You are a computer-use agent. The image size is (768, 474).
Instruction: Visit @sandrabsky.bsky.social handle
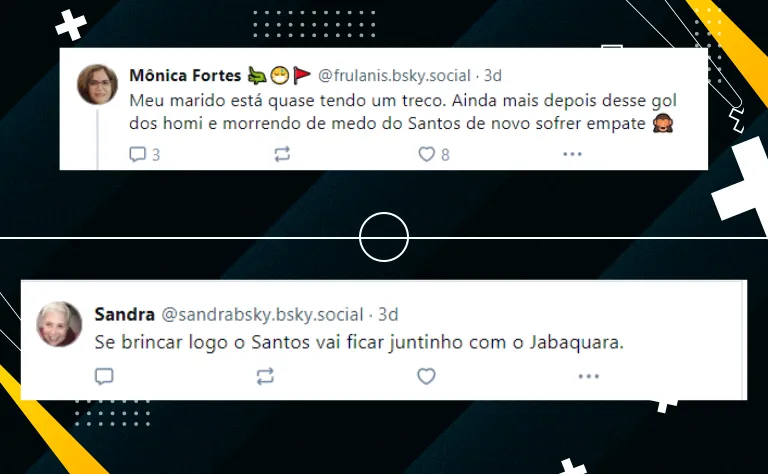point(262,314)
